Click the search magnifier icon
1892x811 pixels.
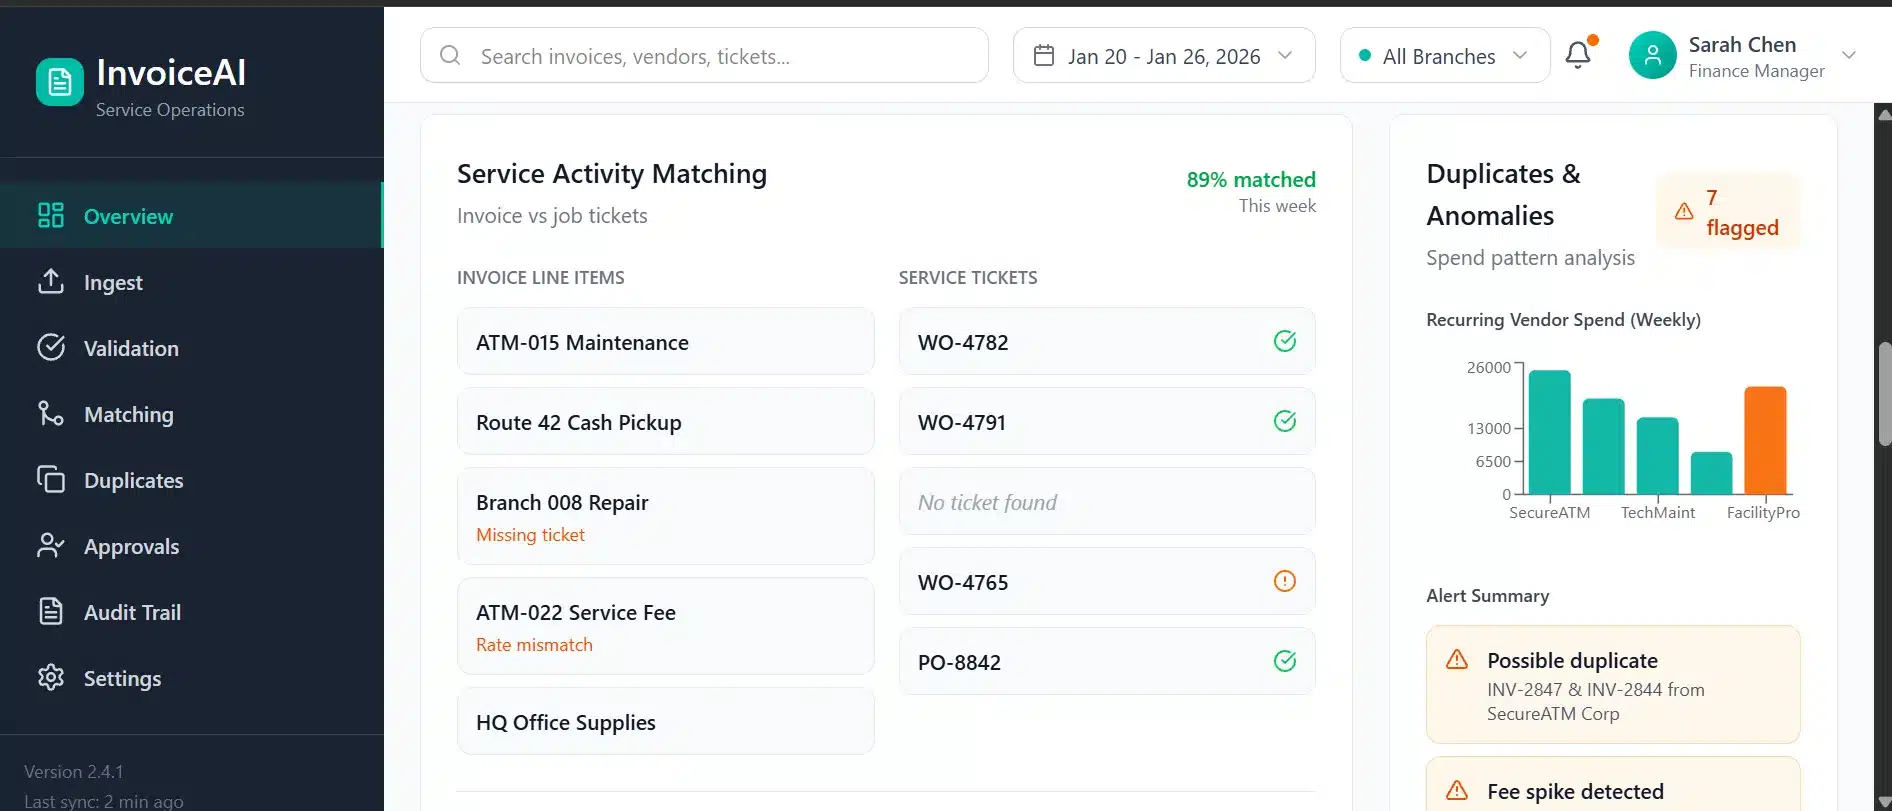[x=450, y=55]
